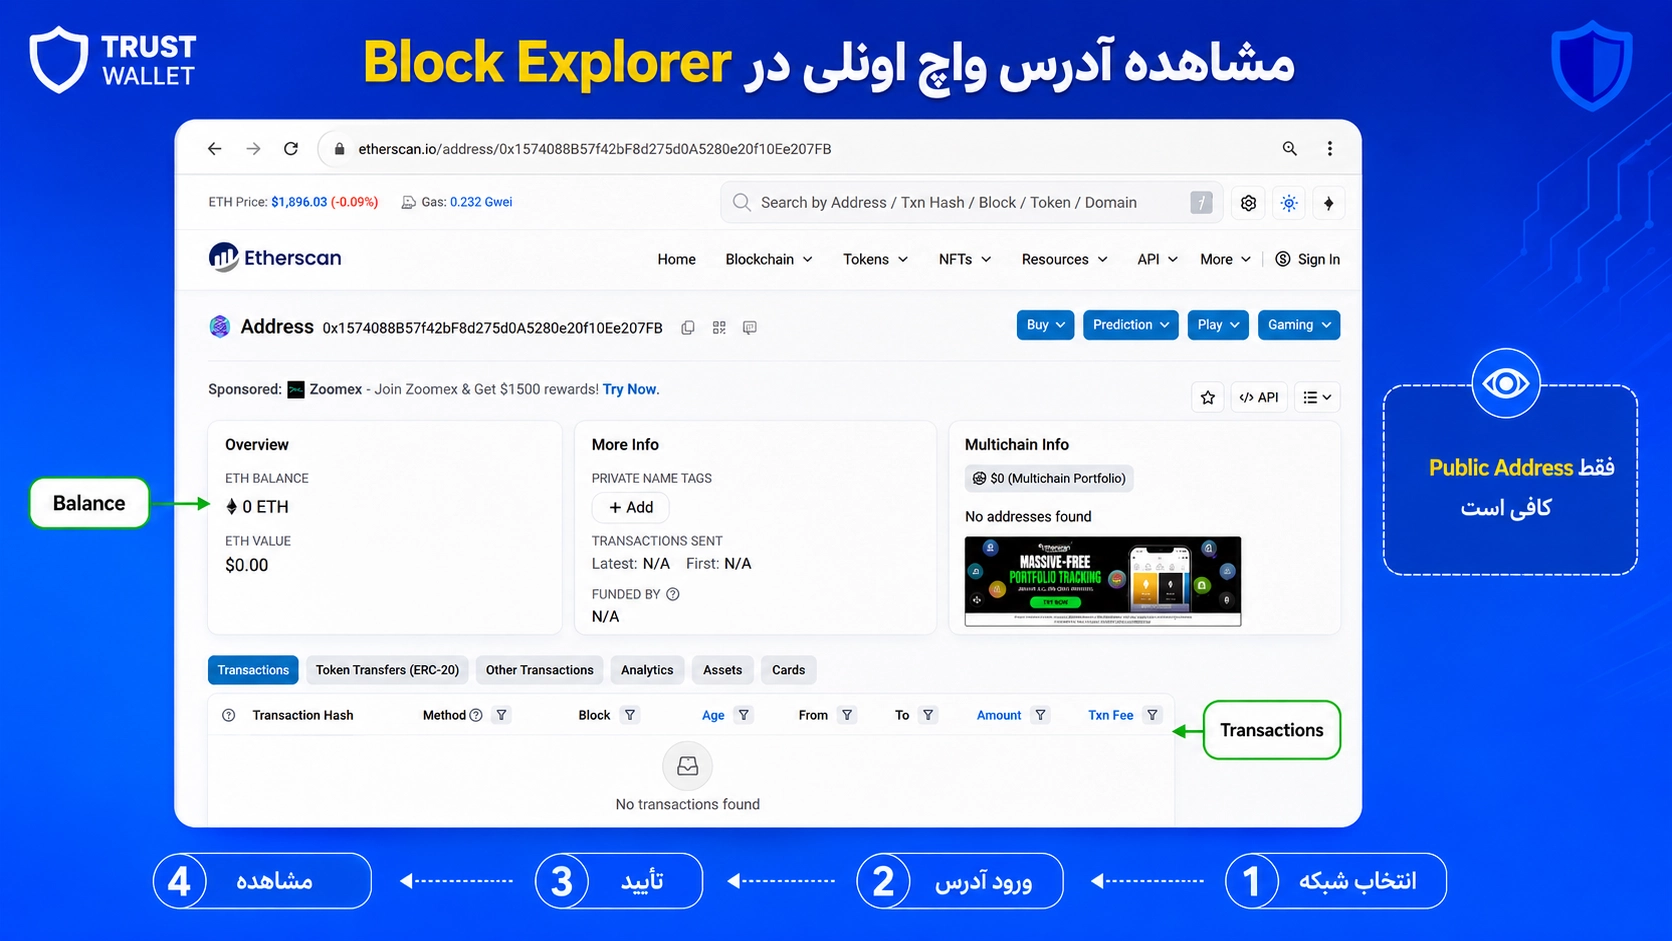Open the Play dropdown
Image resolution: width=1672 pixels, height=941 pixels.
coord(1218,325)
